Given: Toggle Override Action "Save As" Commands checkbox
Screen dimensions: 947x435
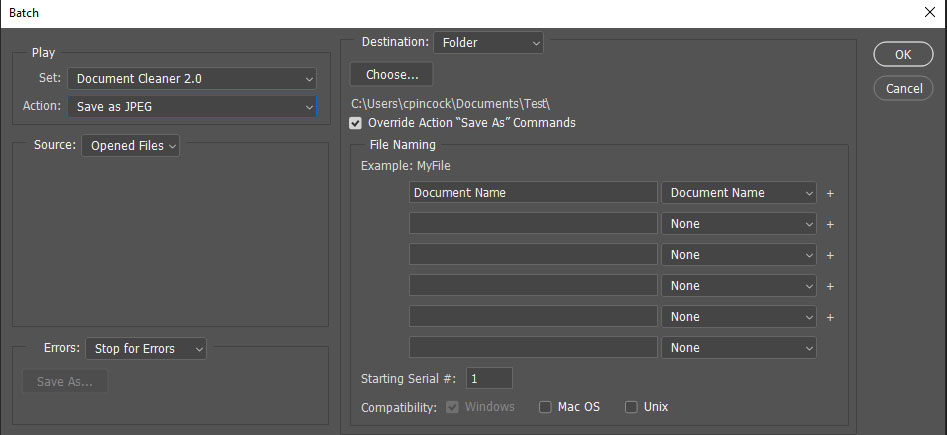Looking at the screenshot, I should 356,123.
